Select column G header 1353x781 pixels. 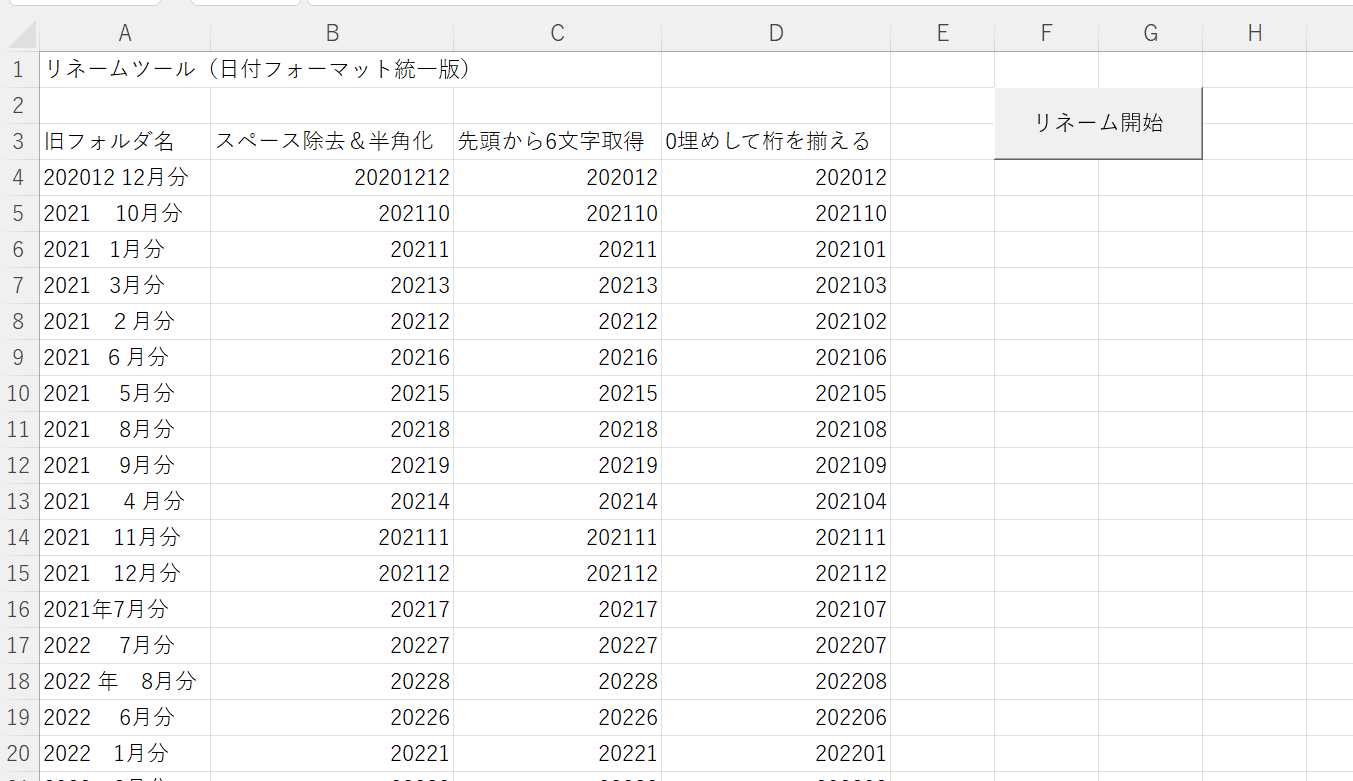(1150, 33)
